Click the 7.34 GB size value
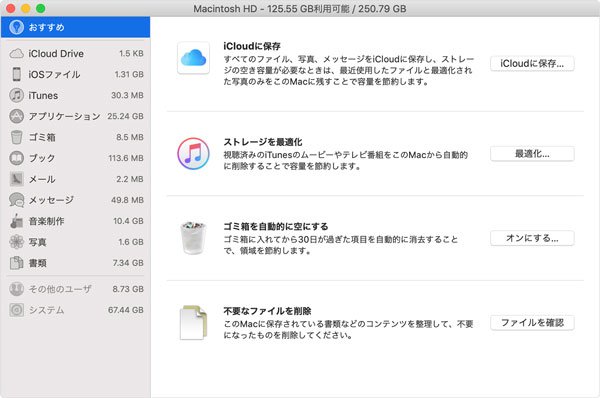Image resolution: width=600 pixels, height=398 pixels. click(128, 263)
